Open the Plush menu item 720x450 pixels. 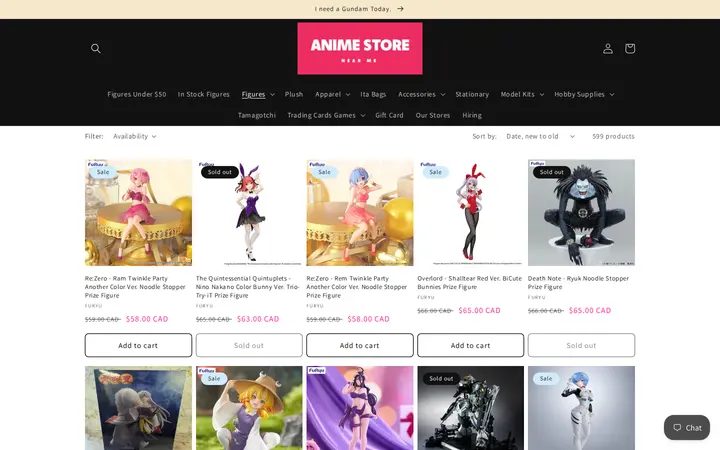point(294,94)
